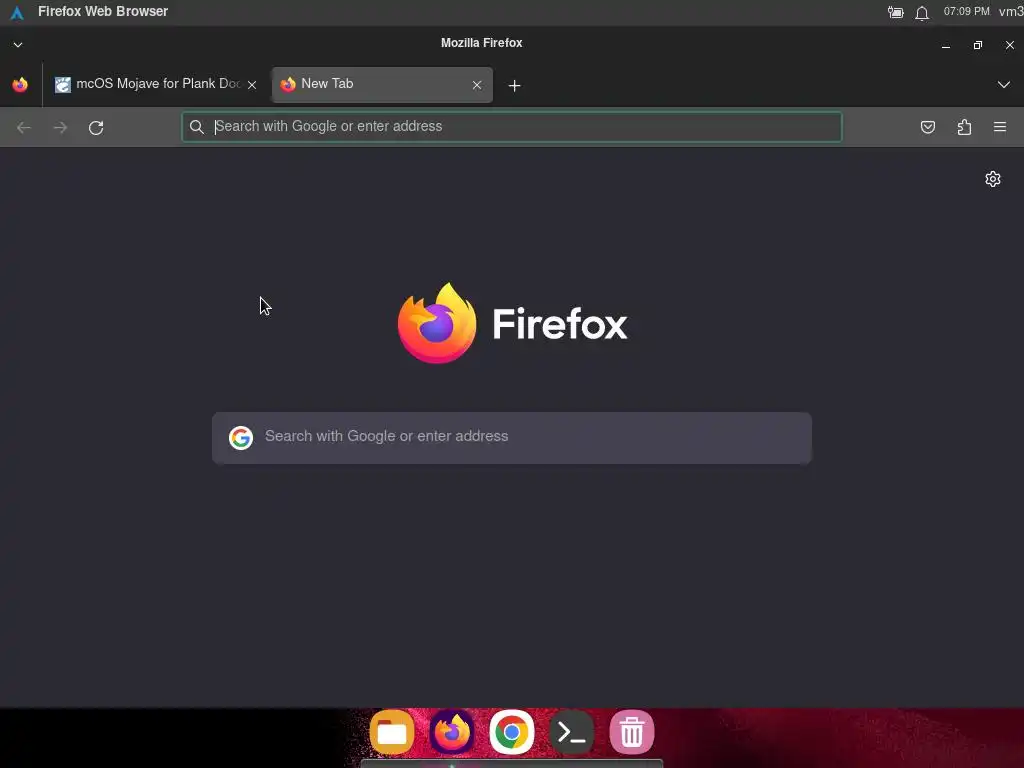Close the mcOS Mojave tab
The width and height of the screenshot is (1024, 768).
pyautogui.click(x=252, y=85)
